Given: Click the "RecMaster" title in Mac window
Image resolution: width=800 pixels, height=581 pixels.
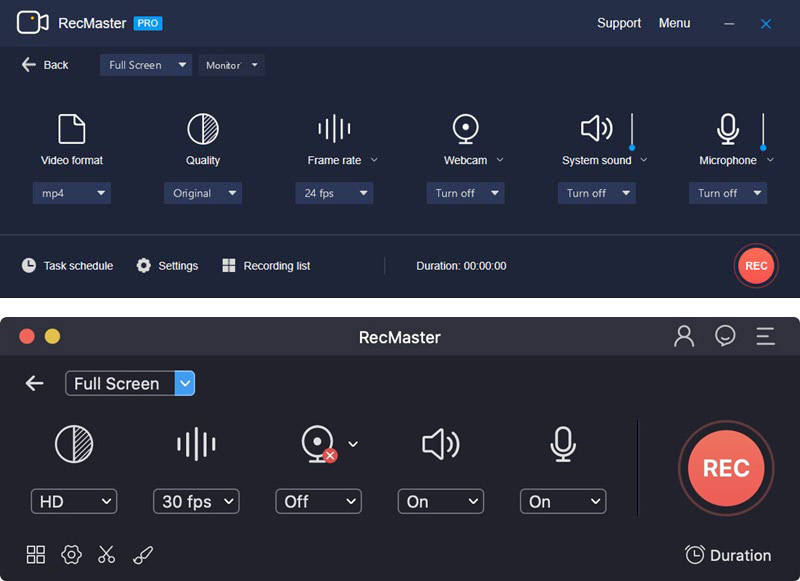Looking at the screenshot, I should [399, 337].
